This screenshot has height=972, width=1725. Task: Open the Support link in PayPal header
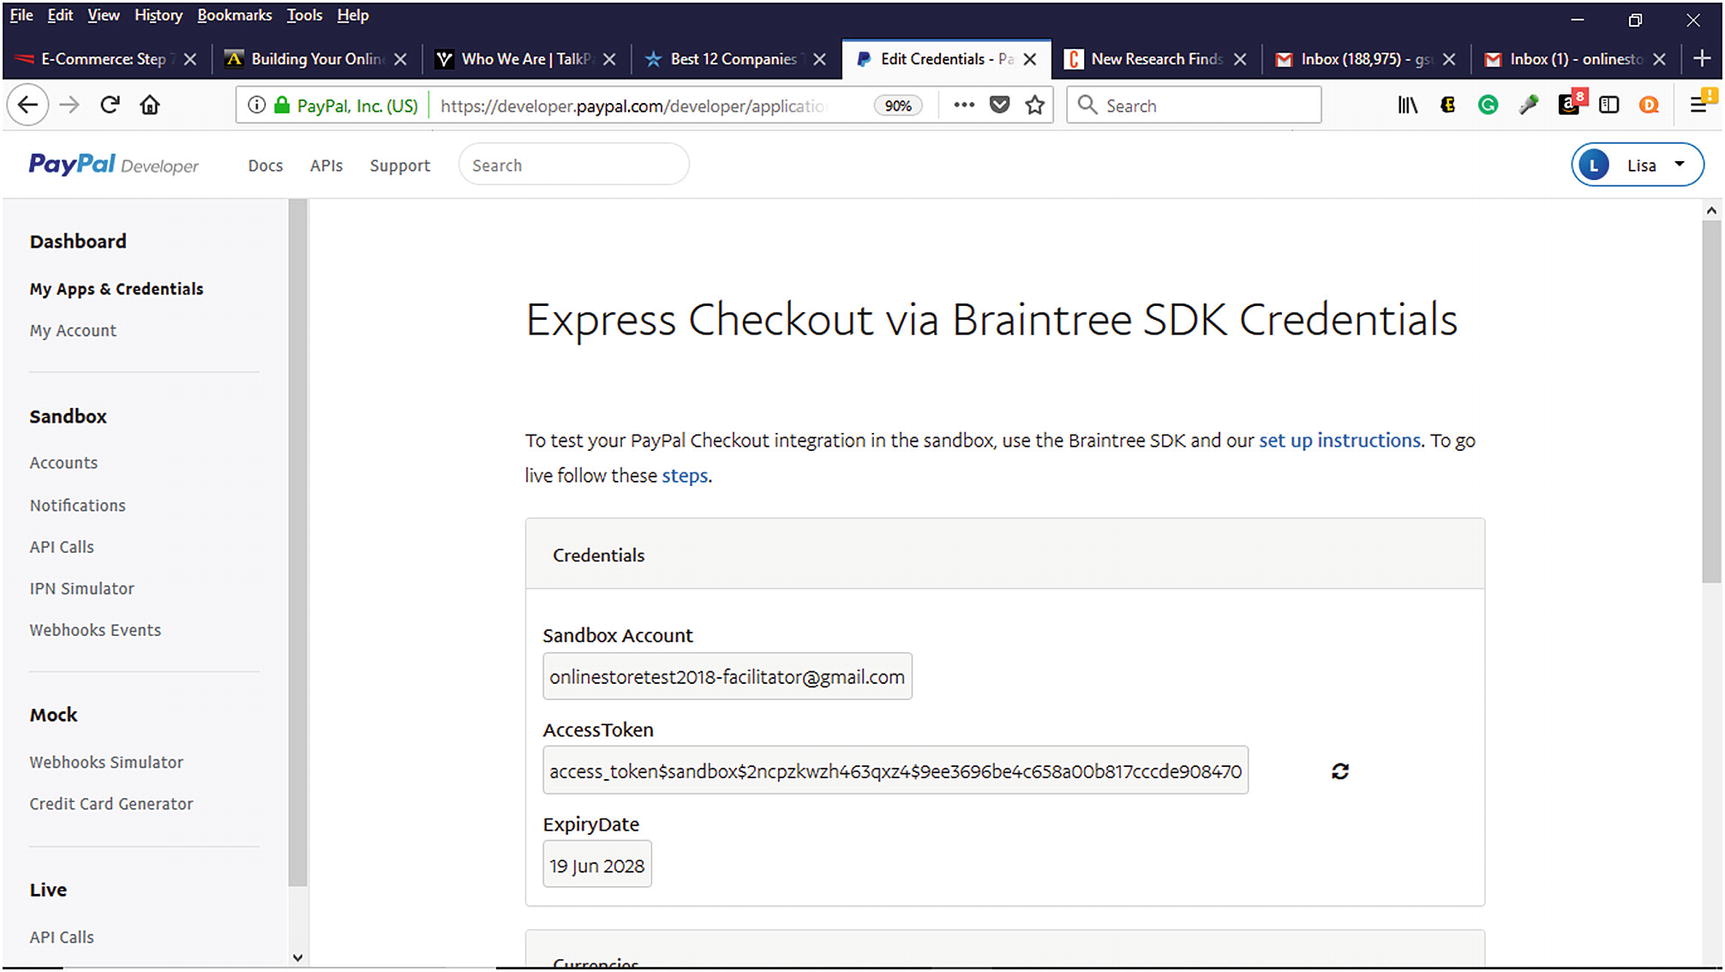click(400, 166)
